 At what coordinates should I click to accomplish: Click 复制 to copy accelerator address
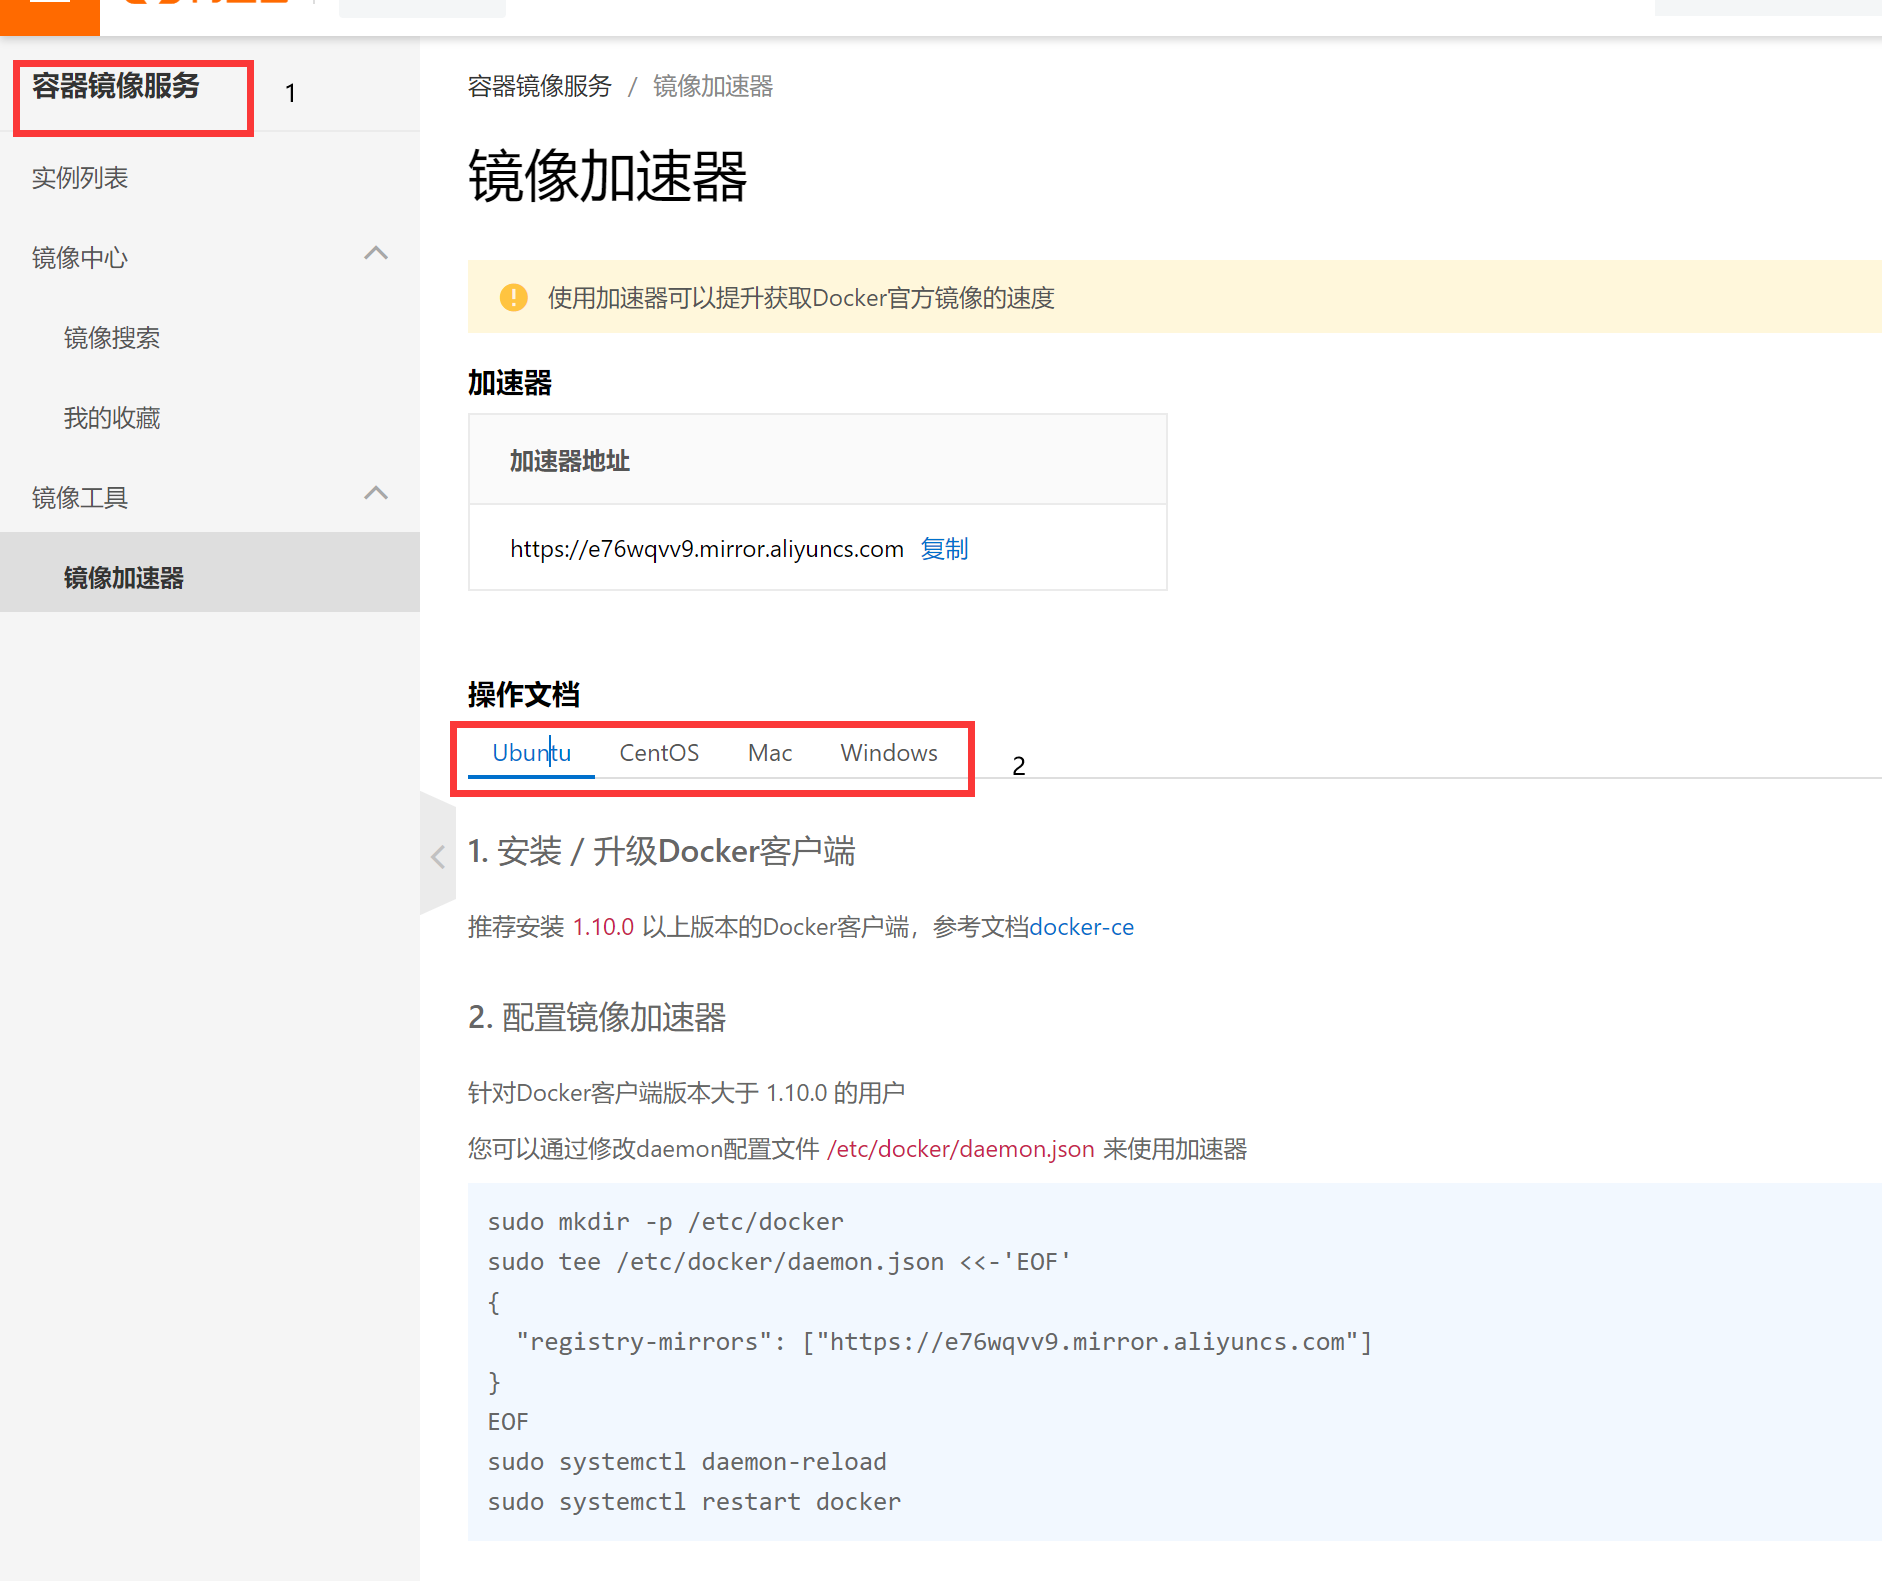(x=944, y=549)
